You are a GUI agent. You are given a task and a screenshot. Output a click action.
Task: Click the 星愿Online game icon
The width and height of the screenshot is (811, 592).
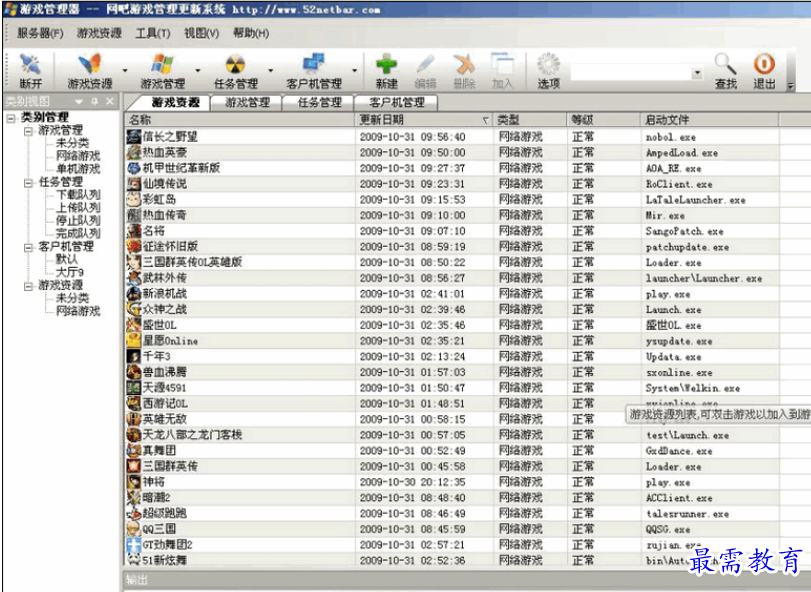[134, 340]
